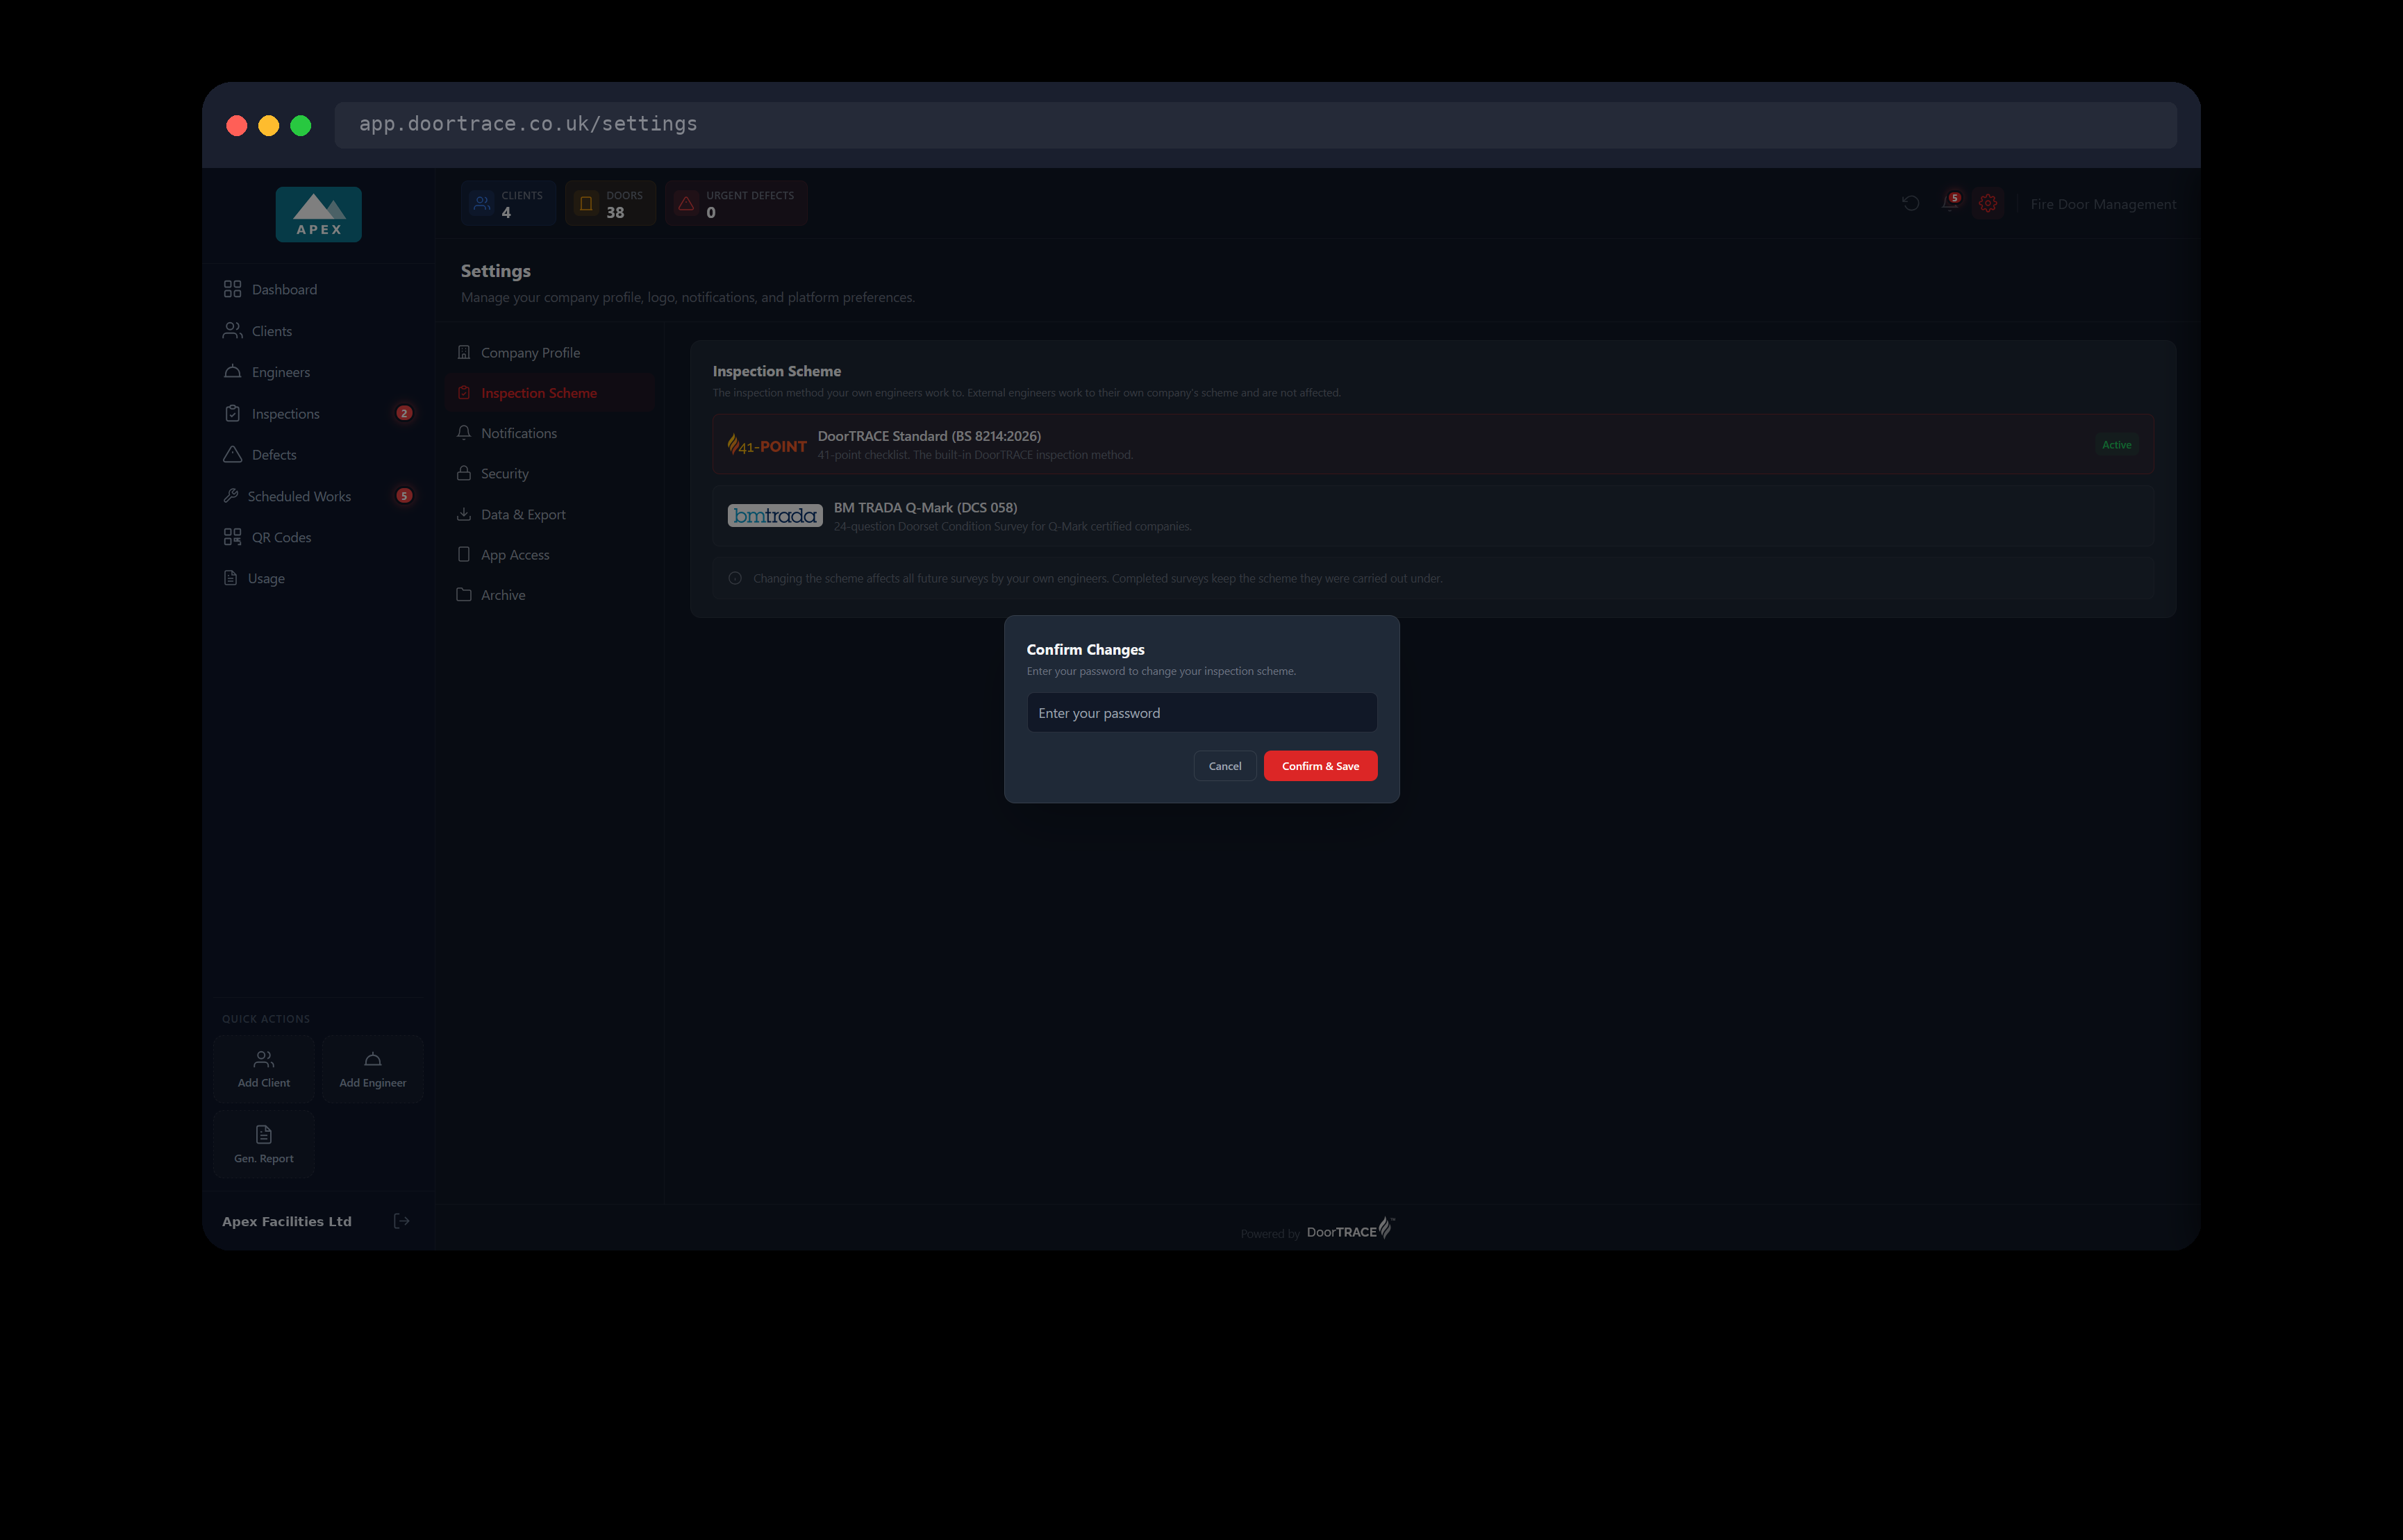Click the App Access phone icon
Screen dimensions: 2403x1540
coord(464,554)
